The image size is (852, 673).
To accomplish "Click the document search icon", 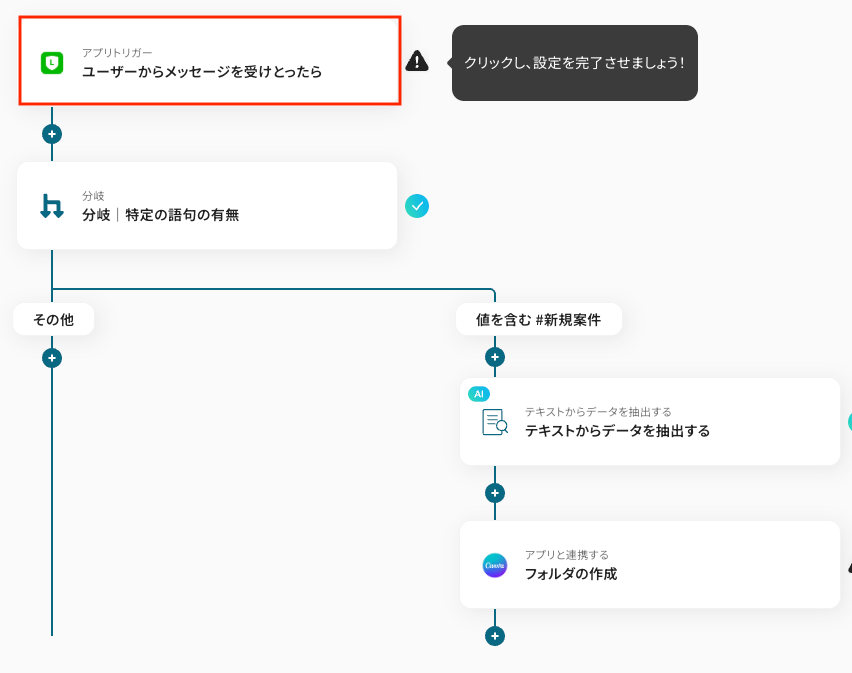I will tap(495, 422).
